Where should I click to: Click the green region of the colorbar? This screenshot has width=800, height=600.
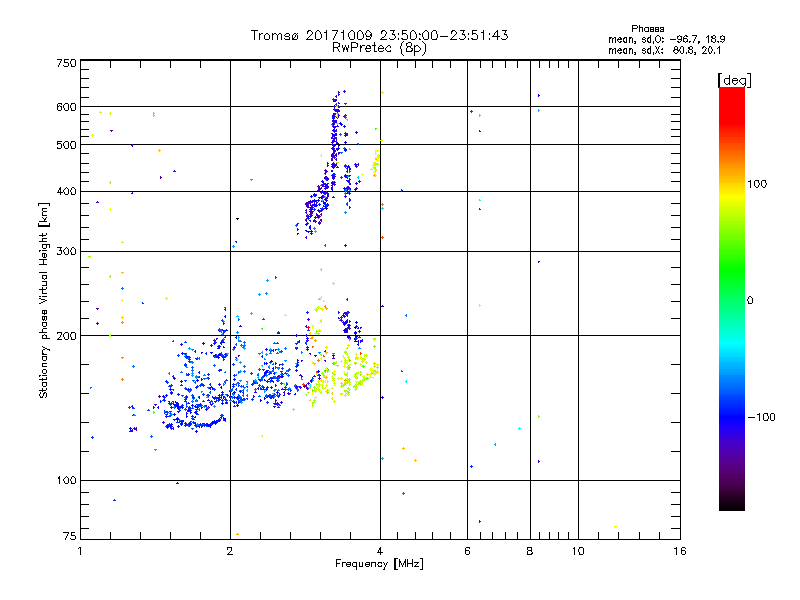tap(732, 270)
